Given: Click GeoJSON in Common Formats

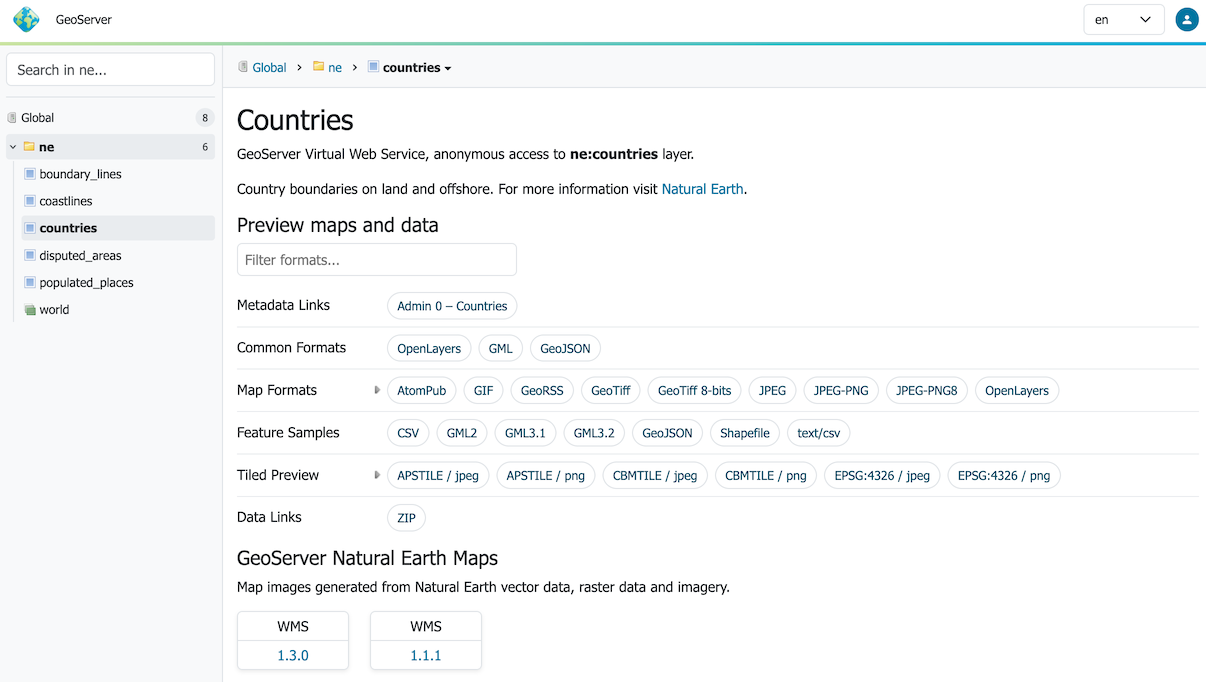Looking at the screenshot, I should tap(565, 349).
